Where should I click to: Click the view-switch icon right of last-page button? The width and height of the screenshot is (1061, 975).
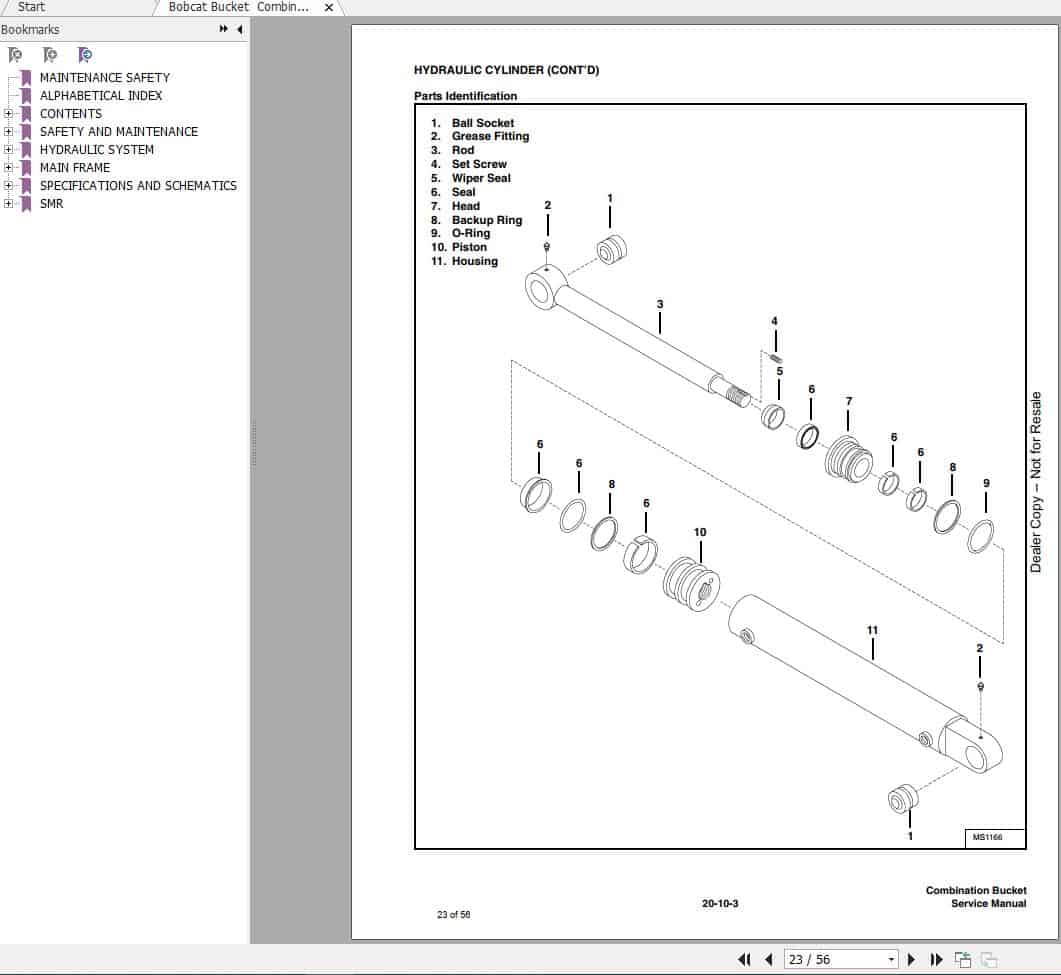(961, 958)
